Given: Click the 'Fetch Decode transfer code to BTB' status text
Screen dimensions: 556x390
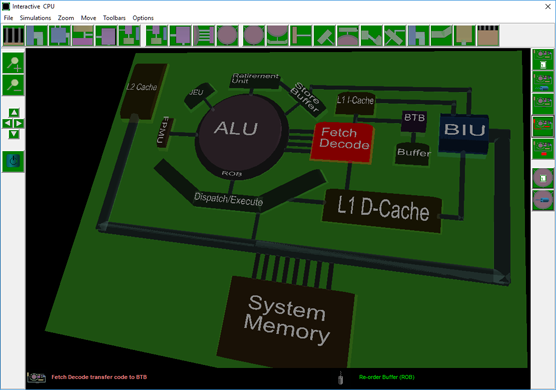Looking at the screenshot, I should point(99,377).
